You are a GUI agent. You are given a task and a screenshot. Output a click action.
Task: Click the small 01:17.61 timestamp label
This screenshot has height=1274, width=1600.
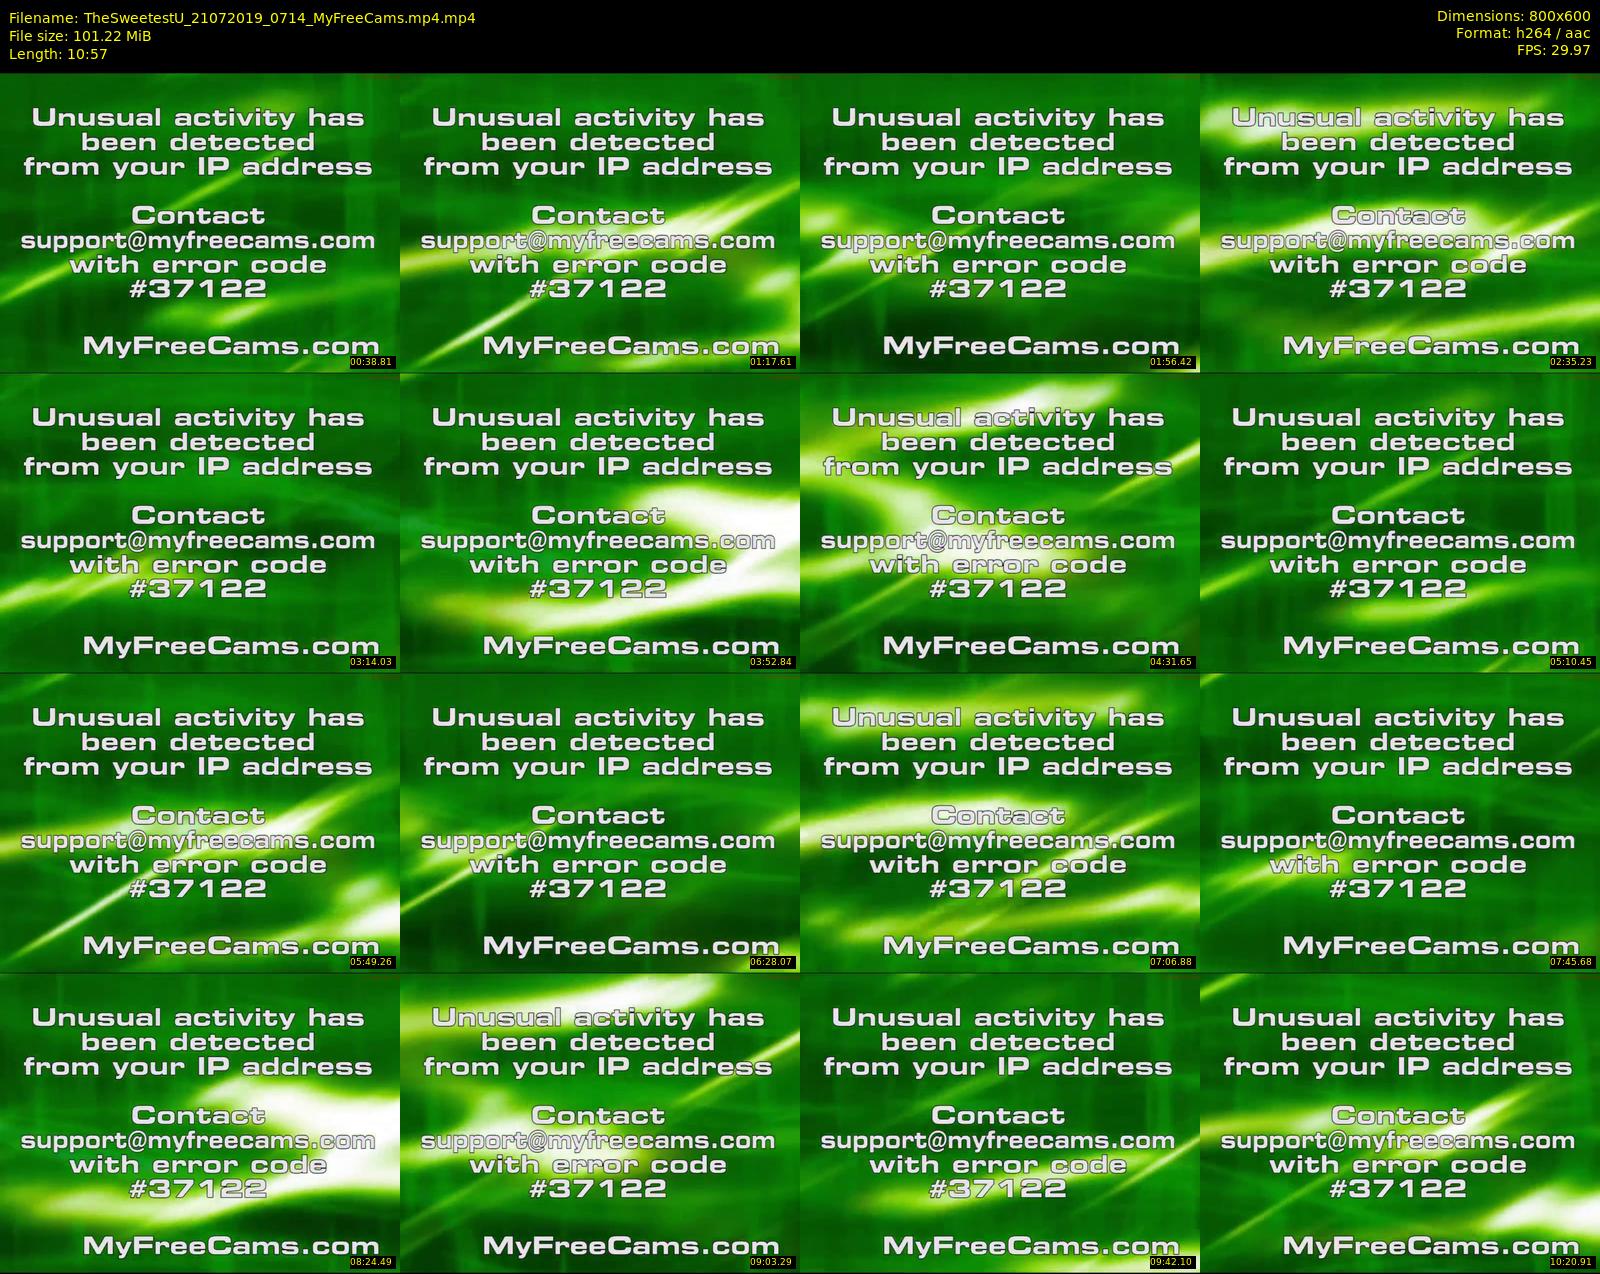(x=772, y=362)
